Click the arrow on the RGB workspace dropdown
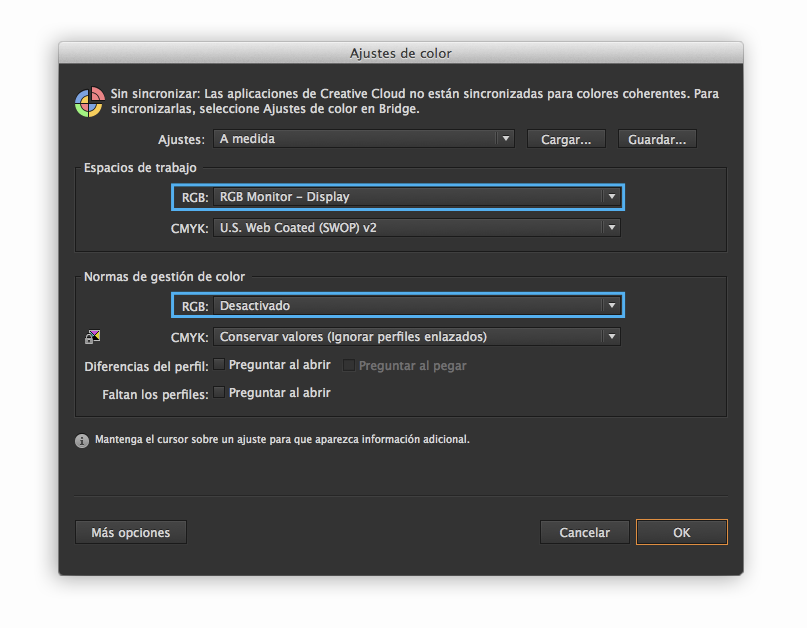Viewport: 807px width, 628px height. coord(611,197)
